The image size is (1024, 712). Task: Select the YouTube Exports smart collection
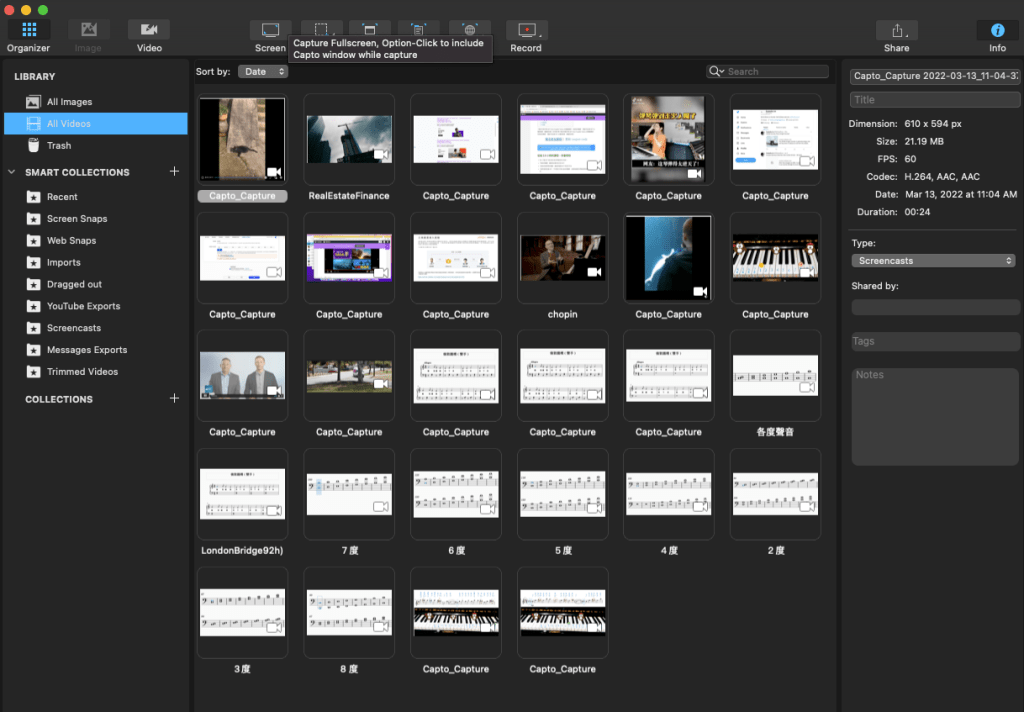pos(83,306)
